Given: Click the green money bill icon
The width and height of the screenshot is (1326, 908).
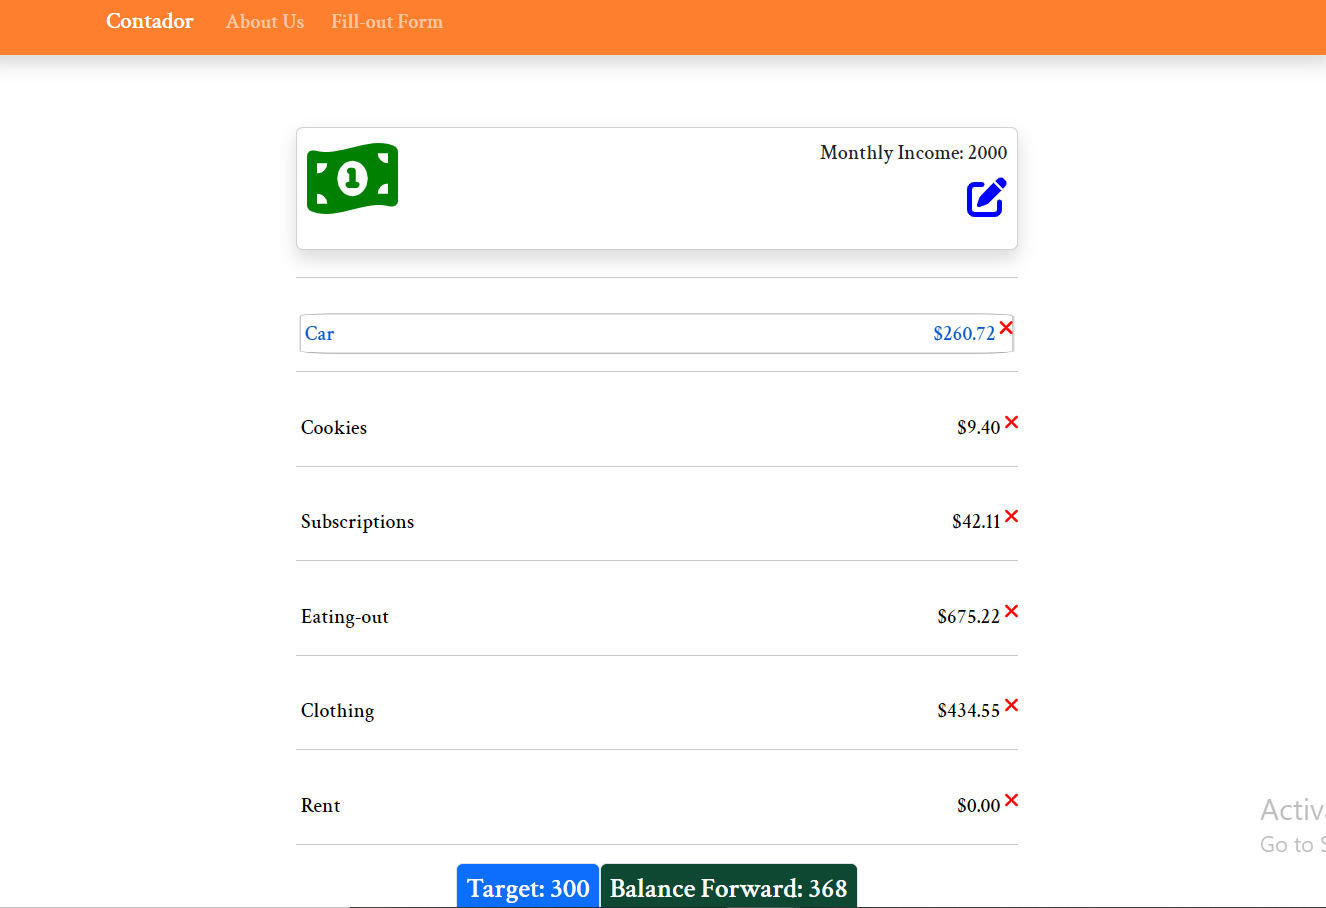Looking at the screenshot, I should point(352,177).
